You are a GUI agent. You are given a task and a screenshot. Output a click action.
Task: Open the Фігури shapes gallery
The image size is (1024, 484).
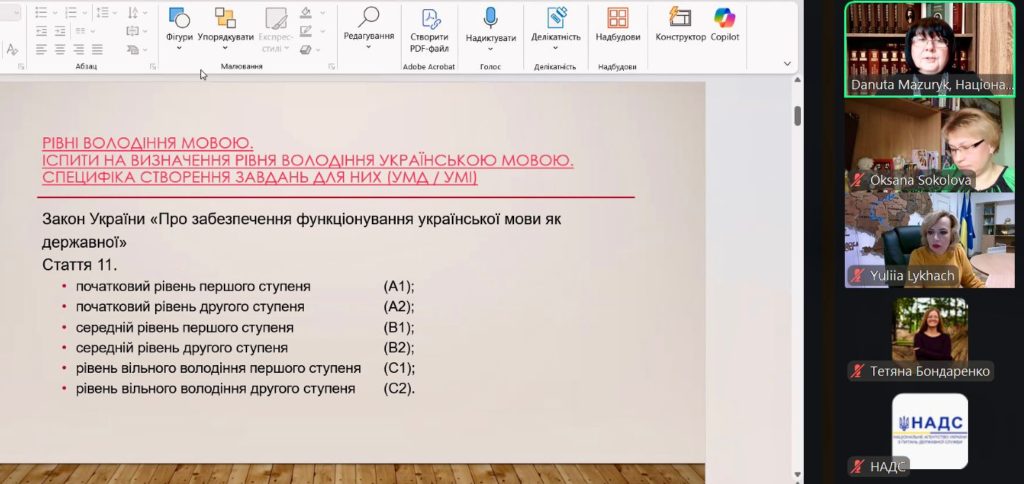pos(179,25)
